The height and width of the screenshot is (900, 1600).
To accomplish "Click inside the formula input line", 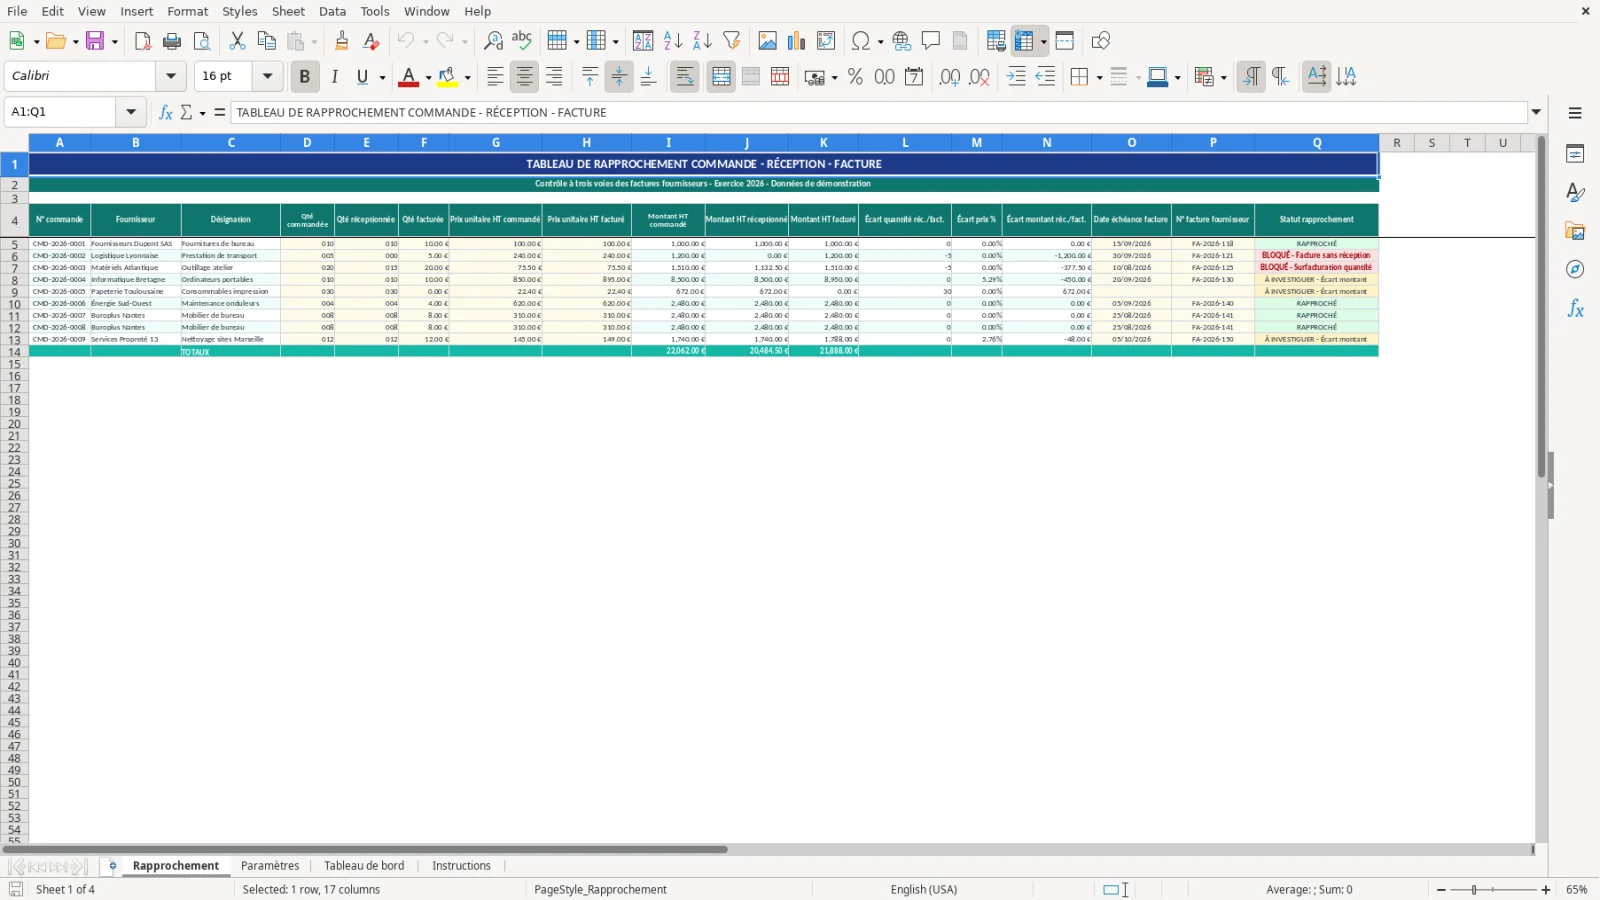I will click(879, 112).
